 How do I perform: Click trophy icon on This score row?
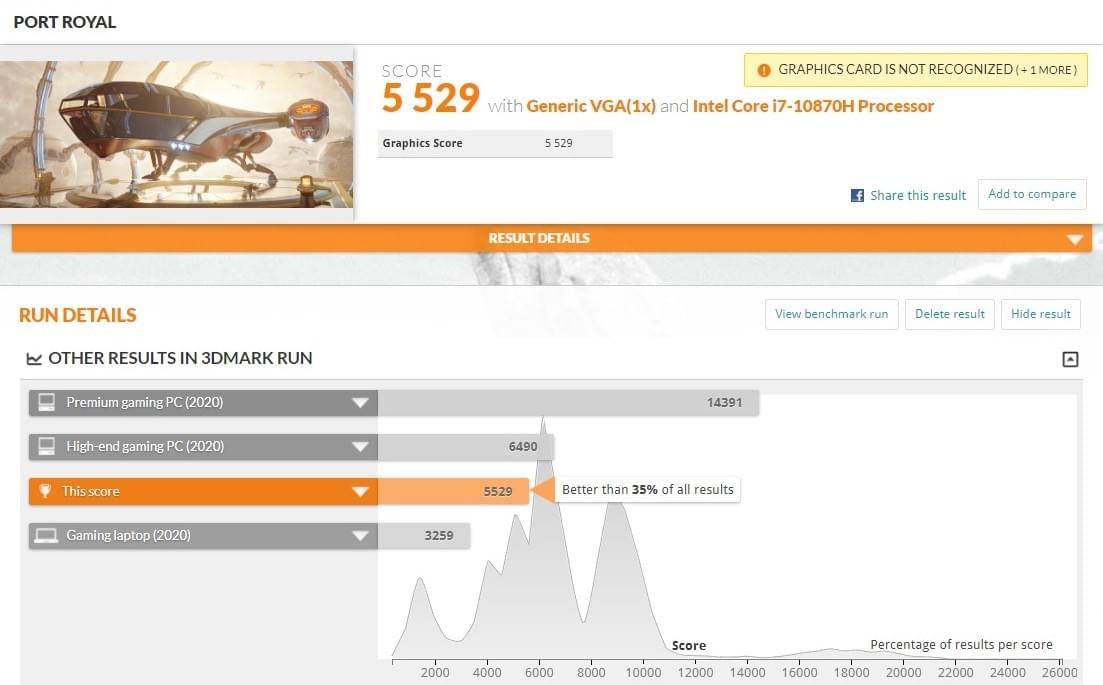coord(45,491)
